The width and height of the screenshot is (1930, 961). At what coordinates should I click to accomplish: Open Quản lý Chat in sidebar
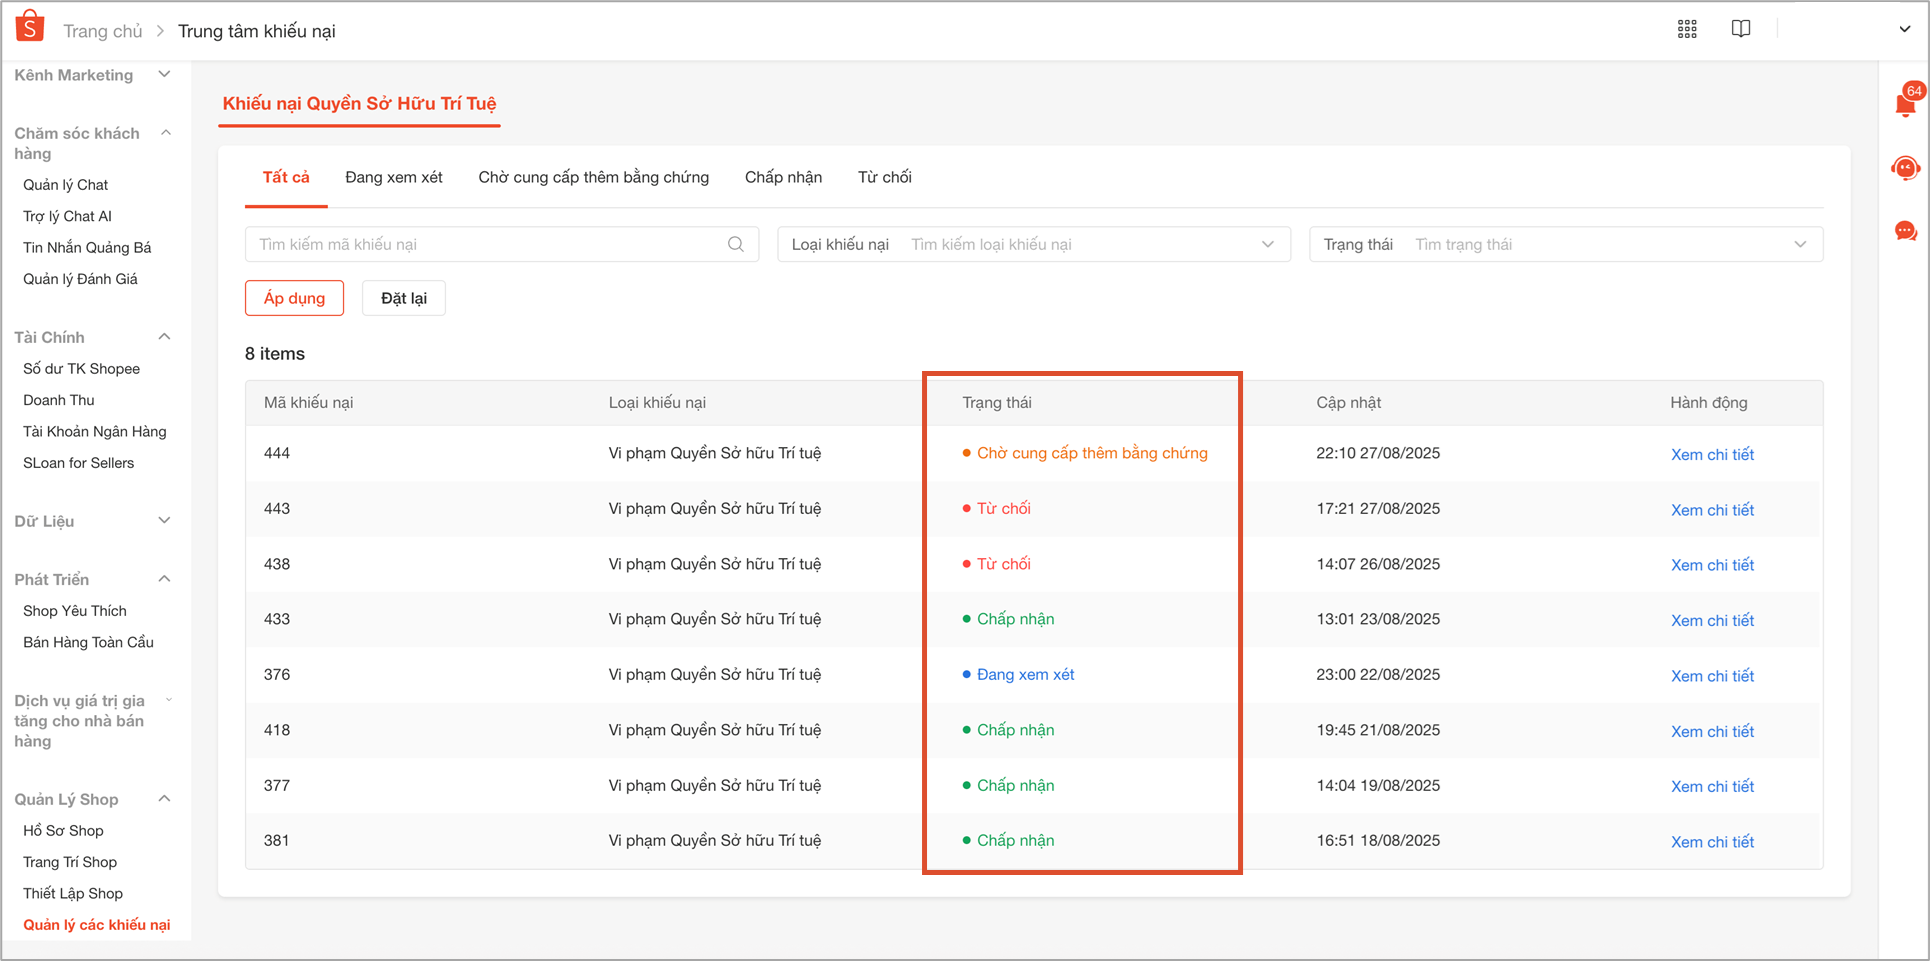[x=66, y=185]
